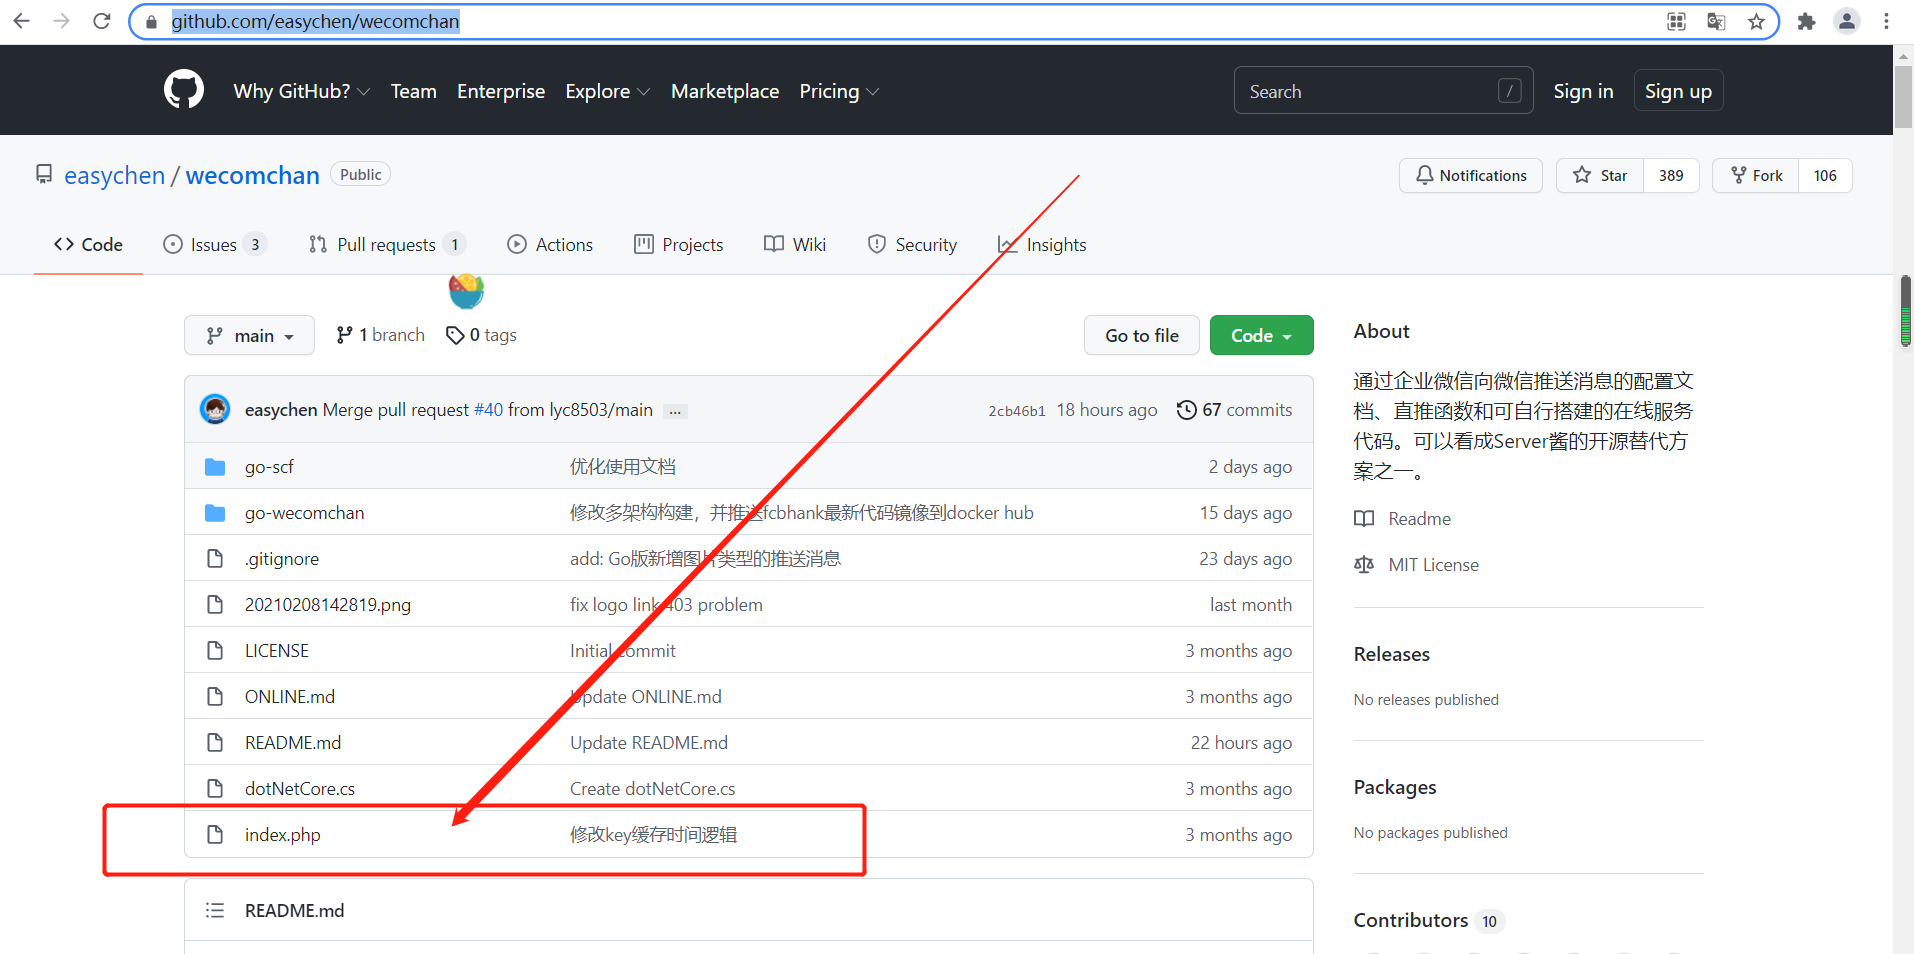
Task: Click the Go to file button
Action: point(1141,335)
